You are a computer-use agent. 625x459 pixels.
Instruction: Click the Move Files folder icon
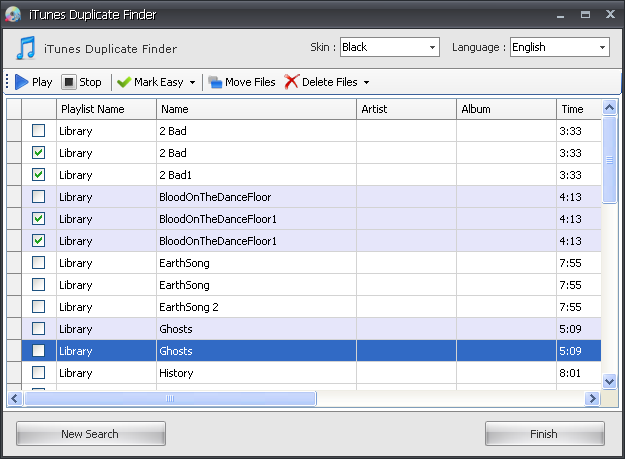point(215,82)
